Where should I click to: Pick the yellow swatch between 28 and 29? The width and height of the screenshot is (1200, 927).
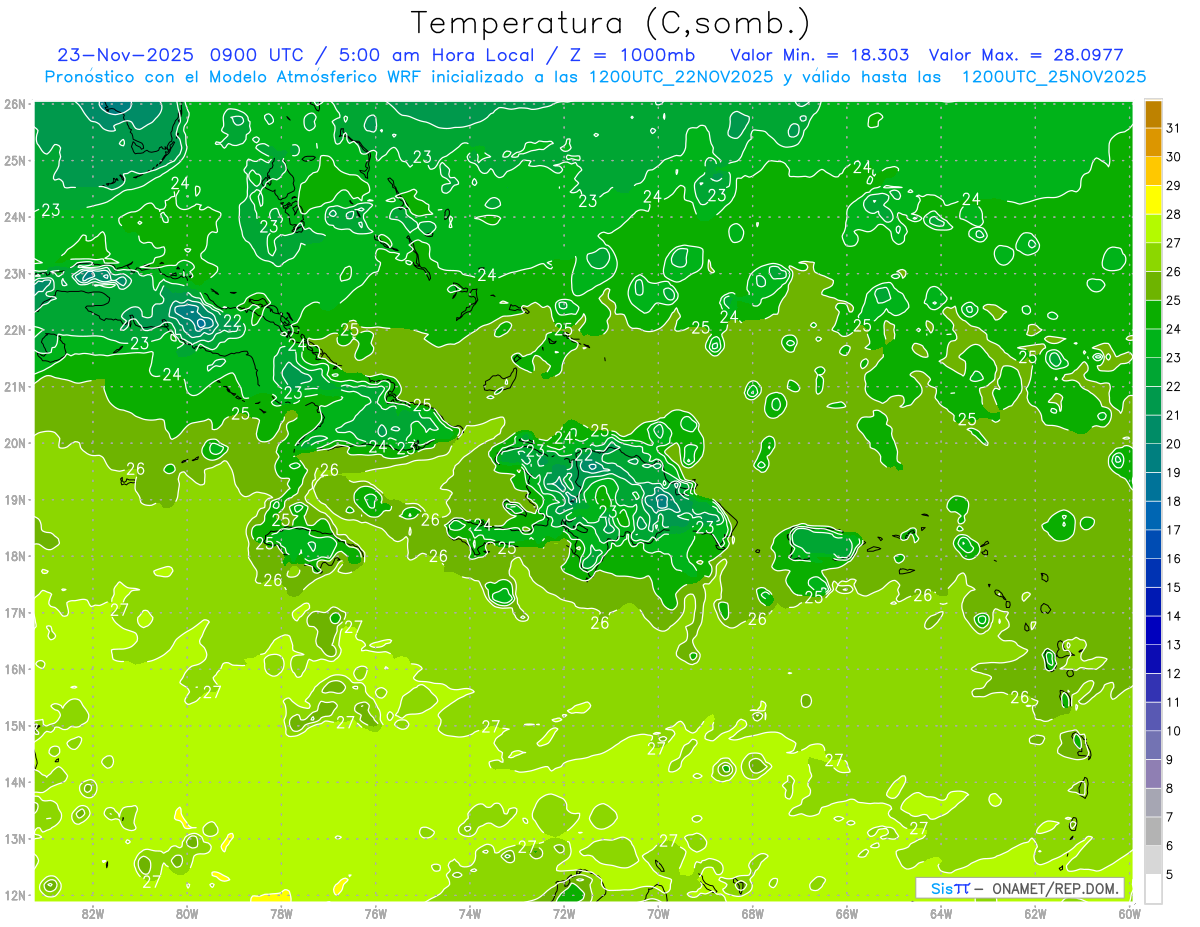1153,200
